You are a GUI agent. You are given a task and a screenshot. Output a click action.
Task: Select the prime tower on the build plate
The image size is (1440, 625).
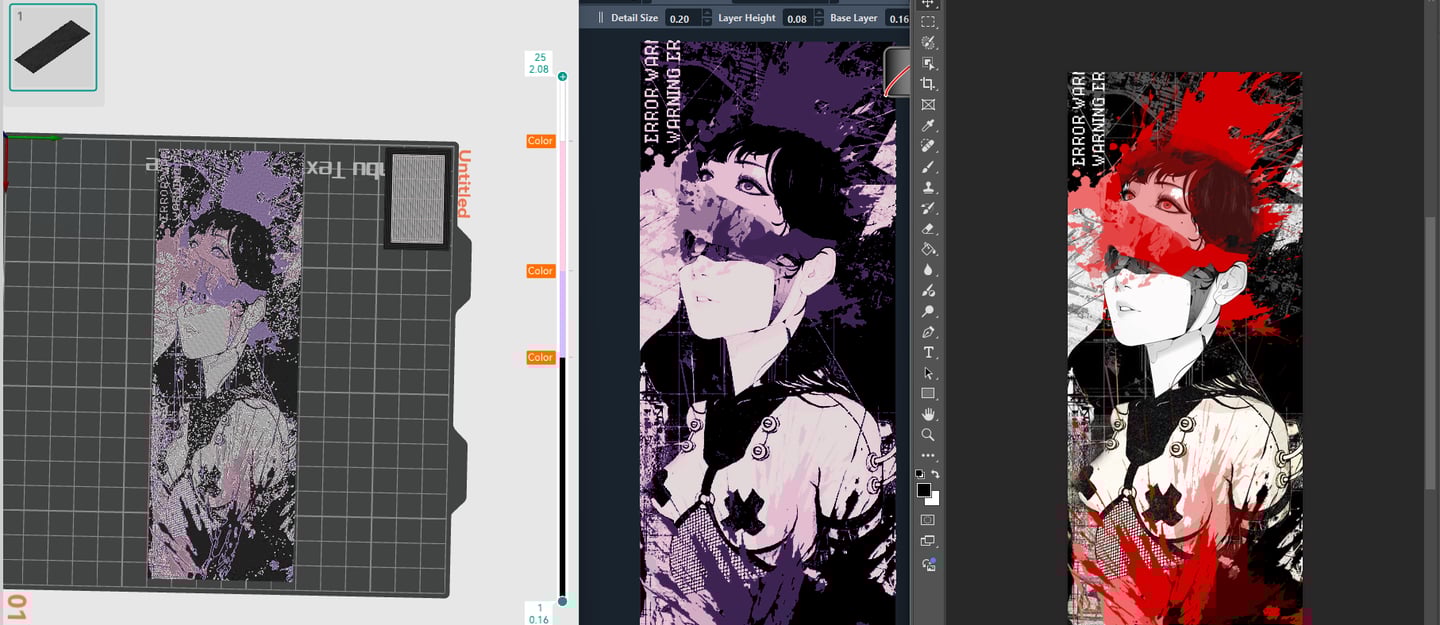(418, 198)
